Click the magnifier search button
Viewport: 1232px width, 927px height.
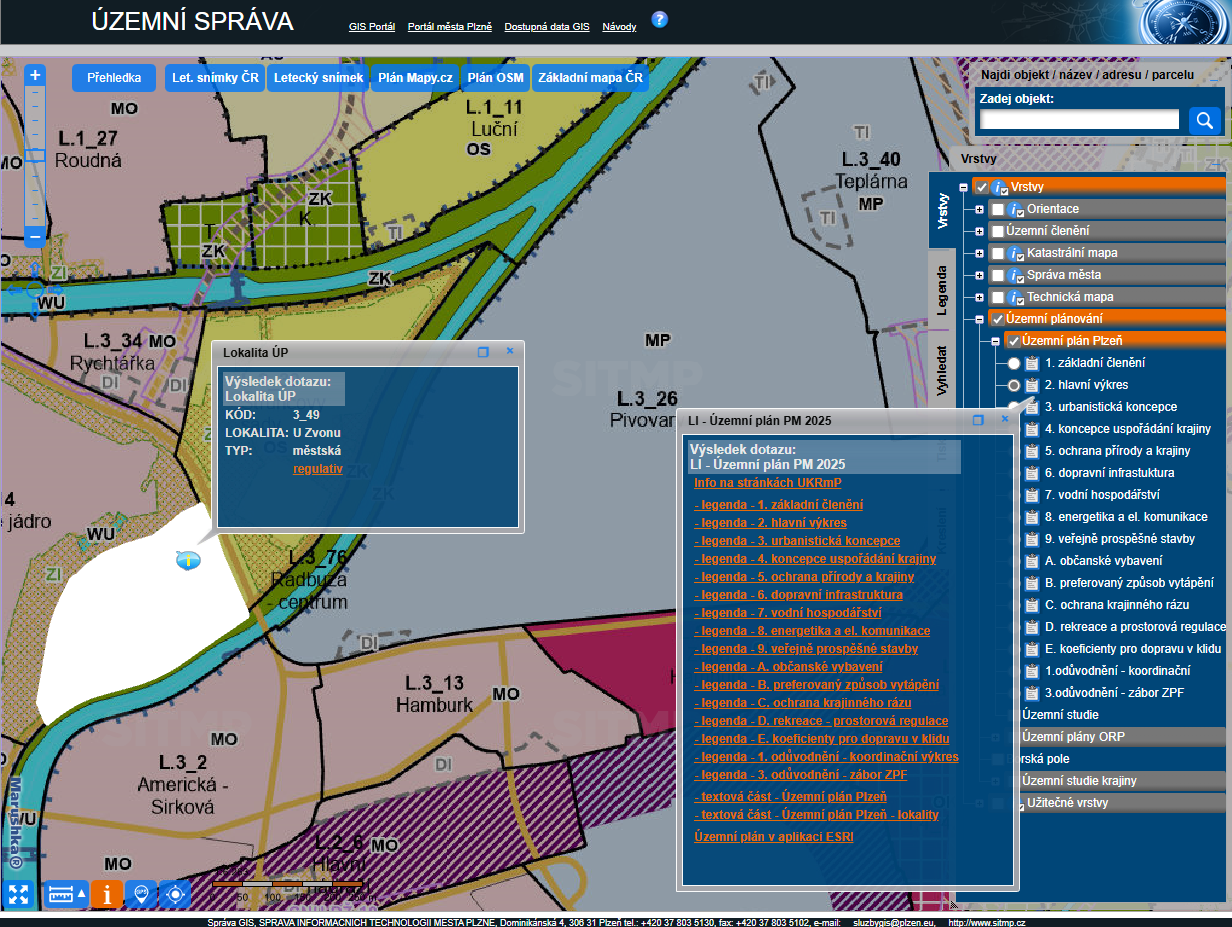(1205, 121)
